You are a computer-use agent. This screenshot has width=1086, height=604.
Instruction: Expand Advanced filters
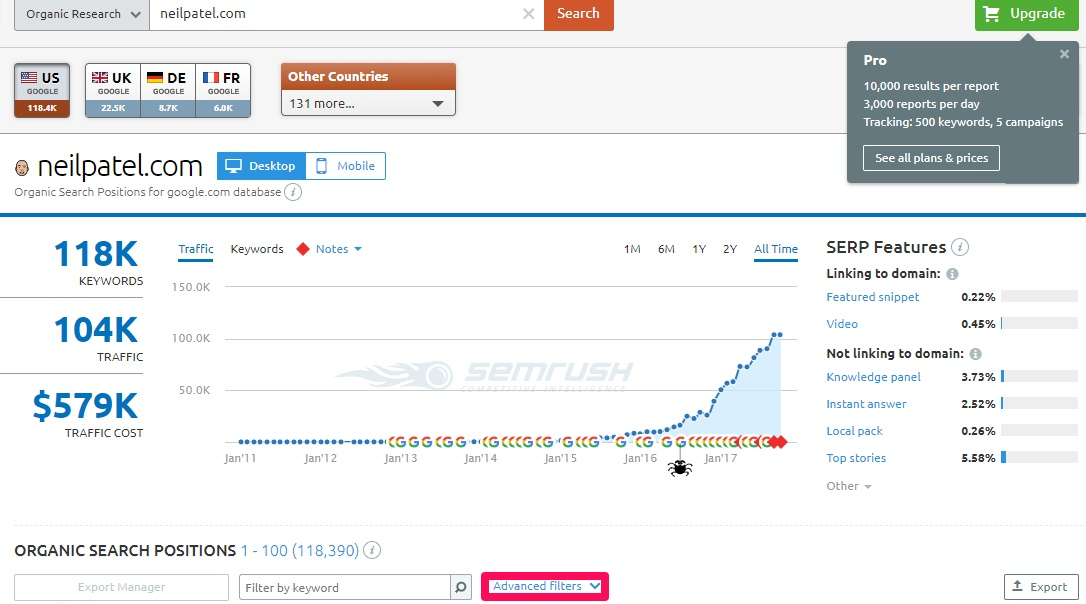point(545,587)
